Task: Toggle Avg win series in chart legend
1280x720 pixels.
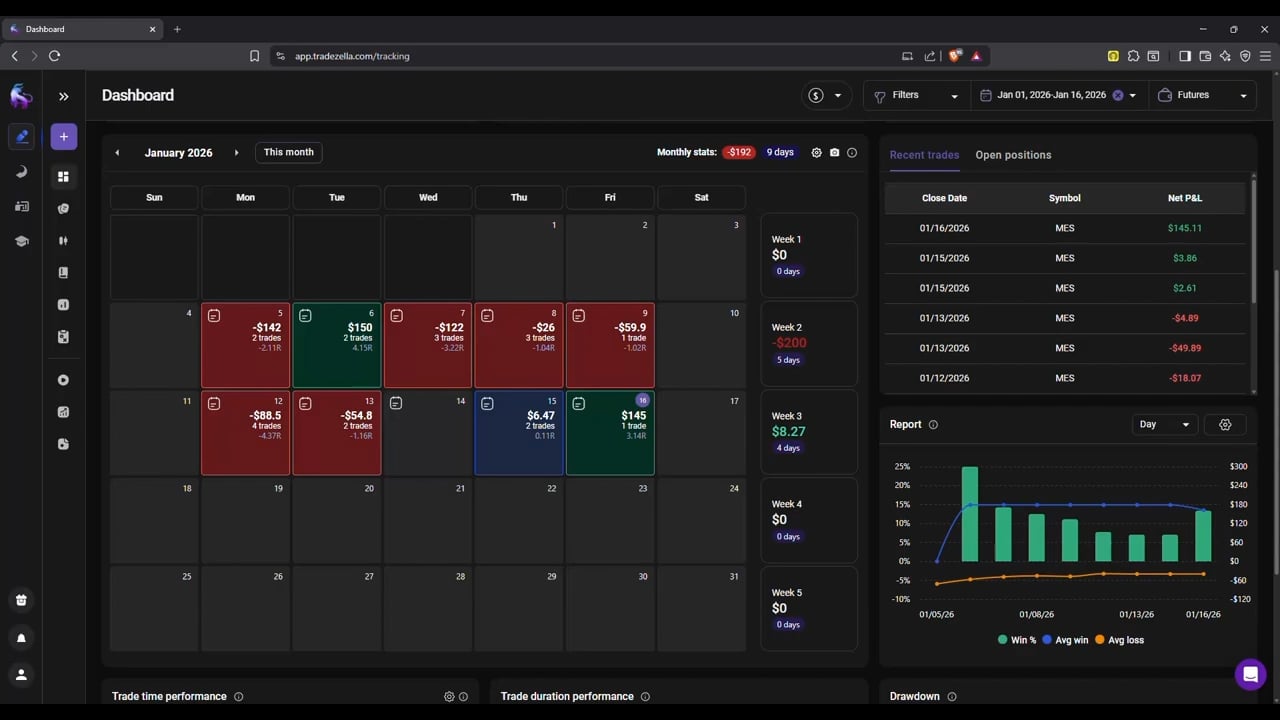Action: pos(1065,640)
